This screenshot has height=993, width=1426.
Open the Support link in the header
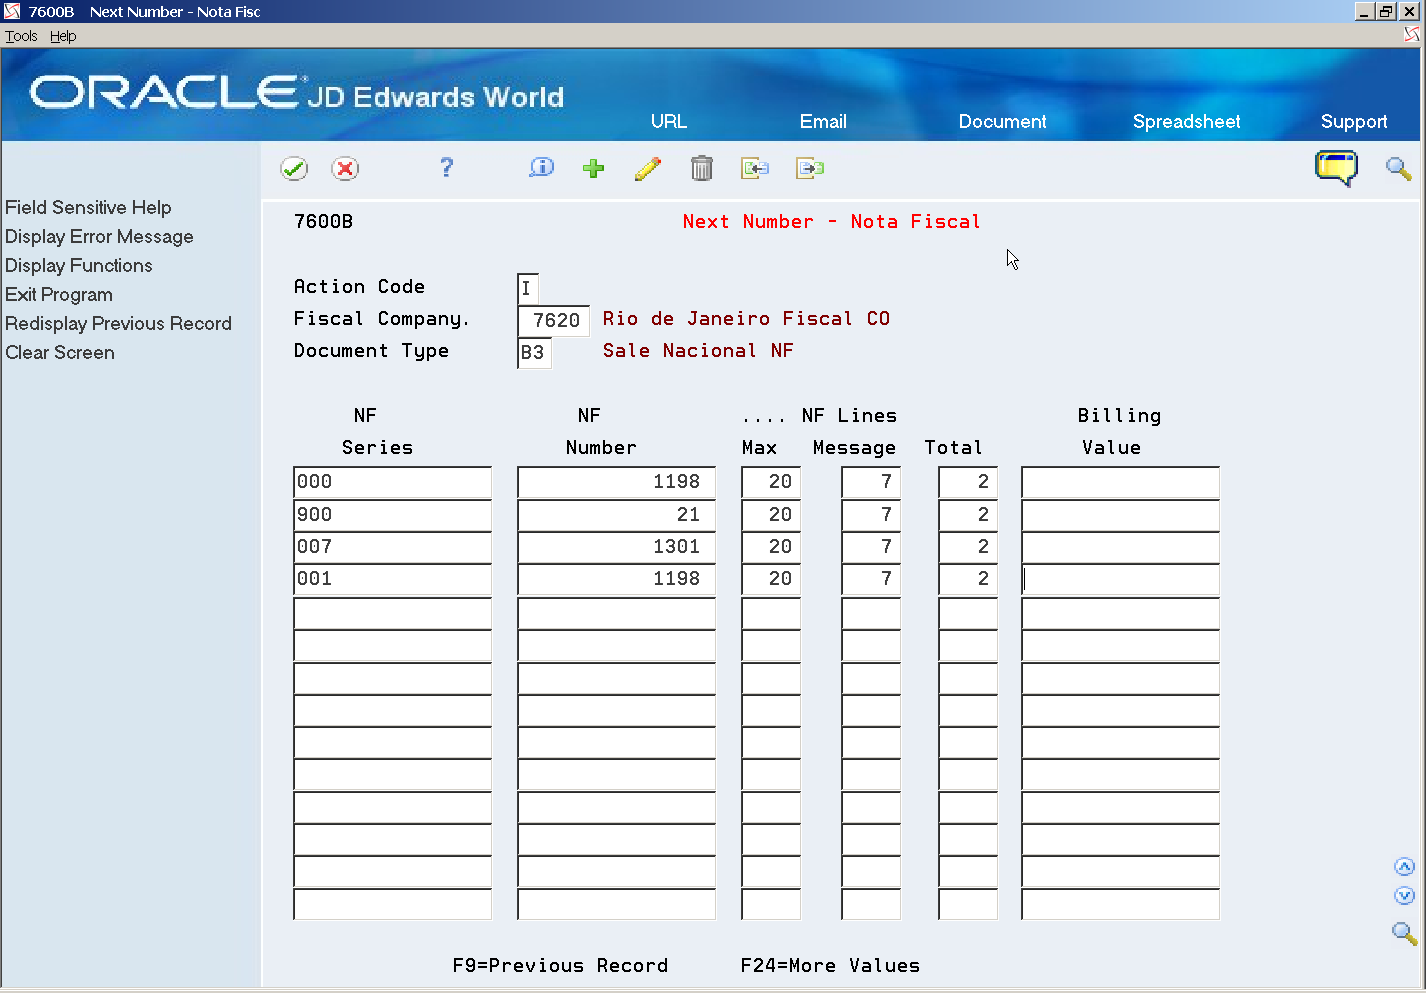pos(1354,121)
